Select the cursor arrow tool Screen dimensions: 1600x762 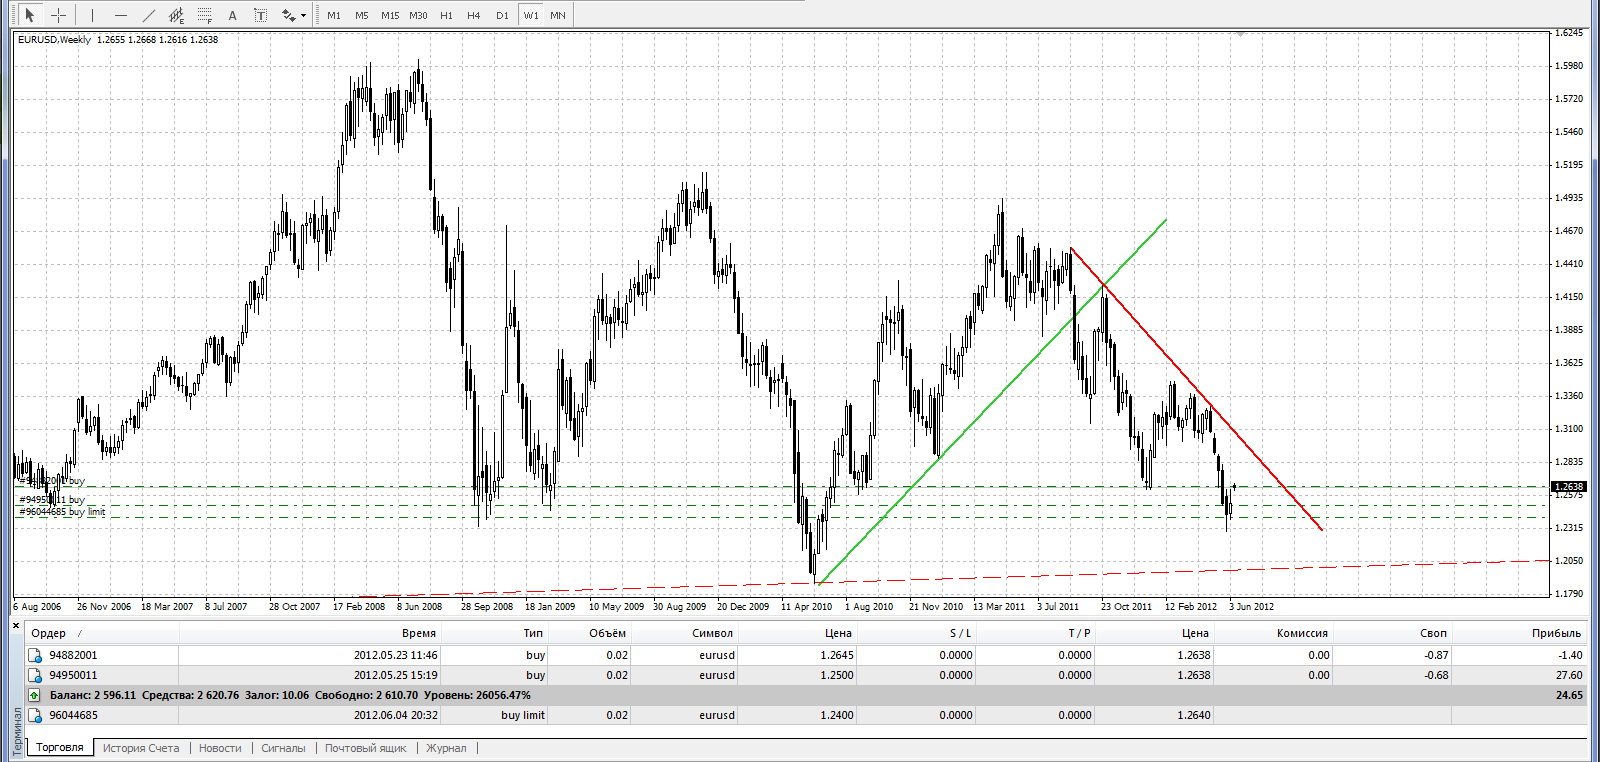coord(30,15)
